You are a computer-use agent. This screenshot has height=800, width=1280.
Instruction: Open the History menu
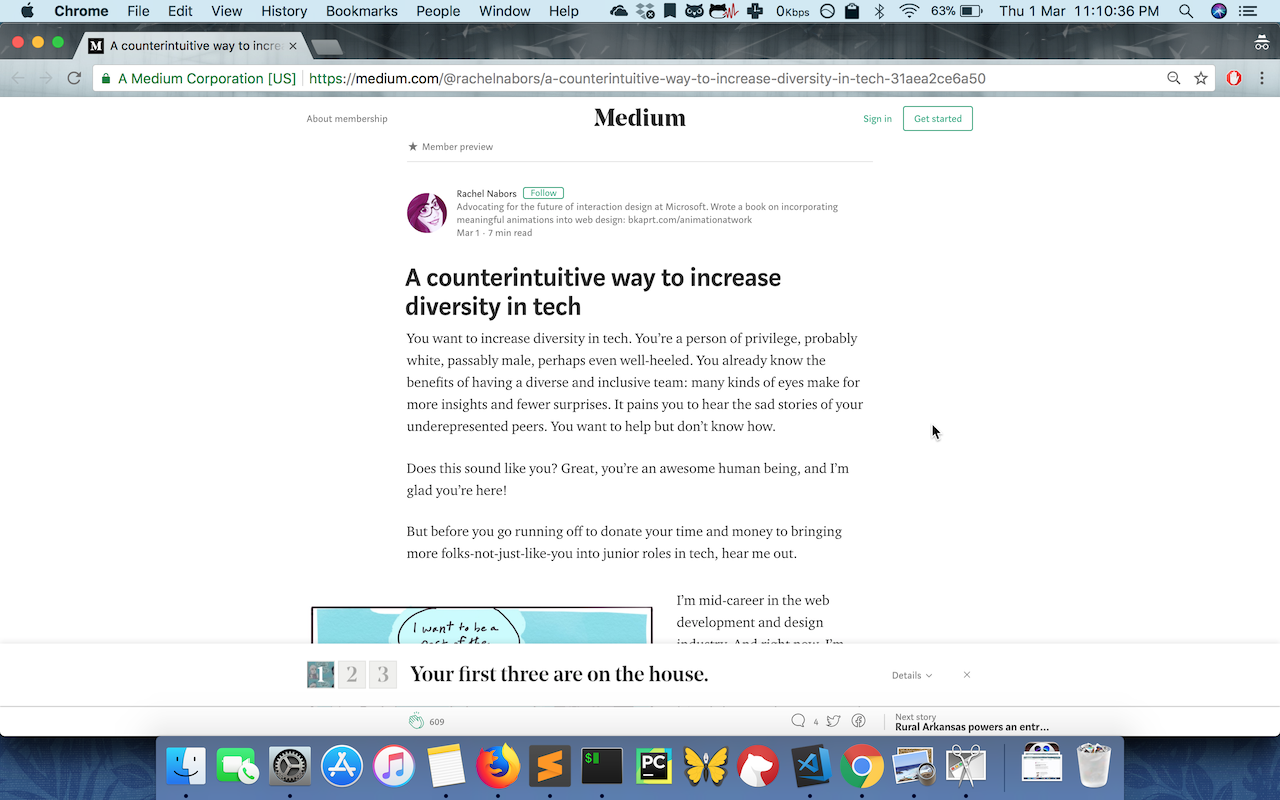(x=284, y=11)
